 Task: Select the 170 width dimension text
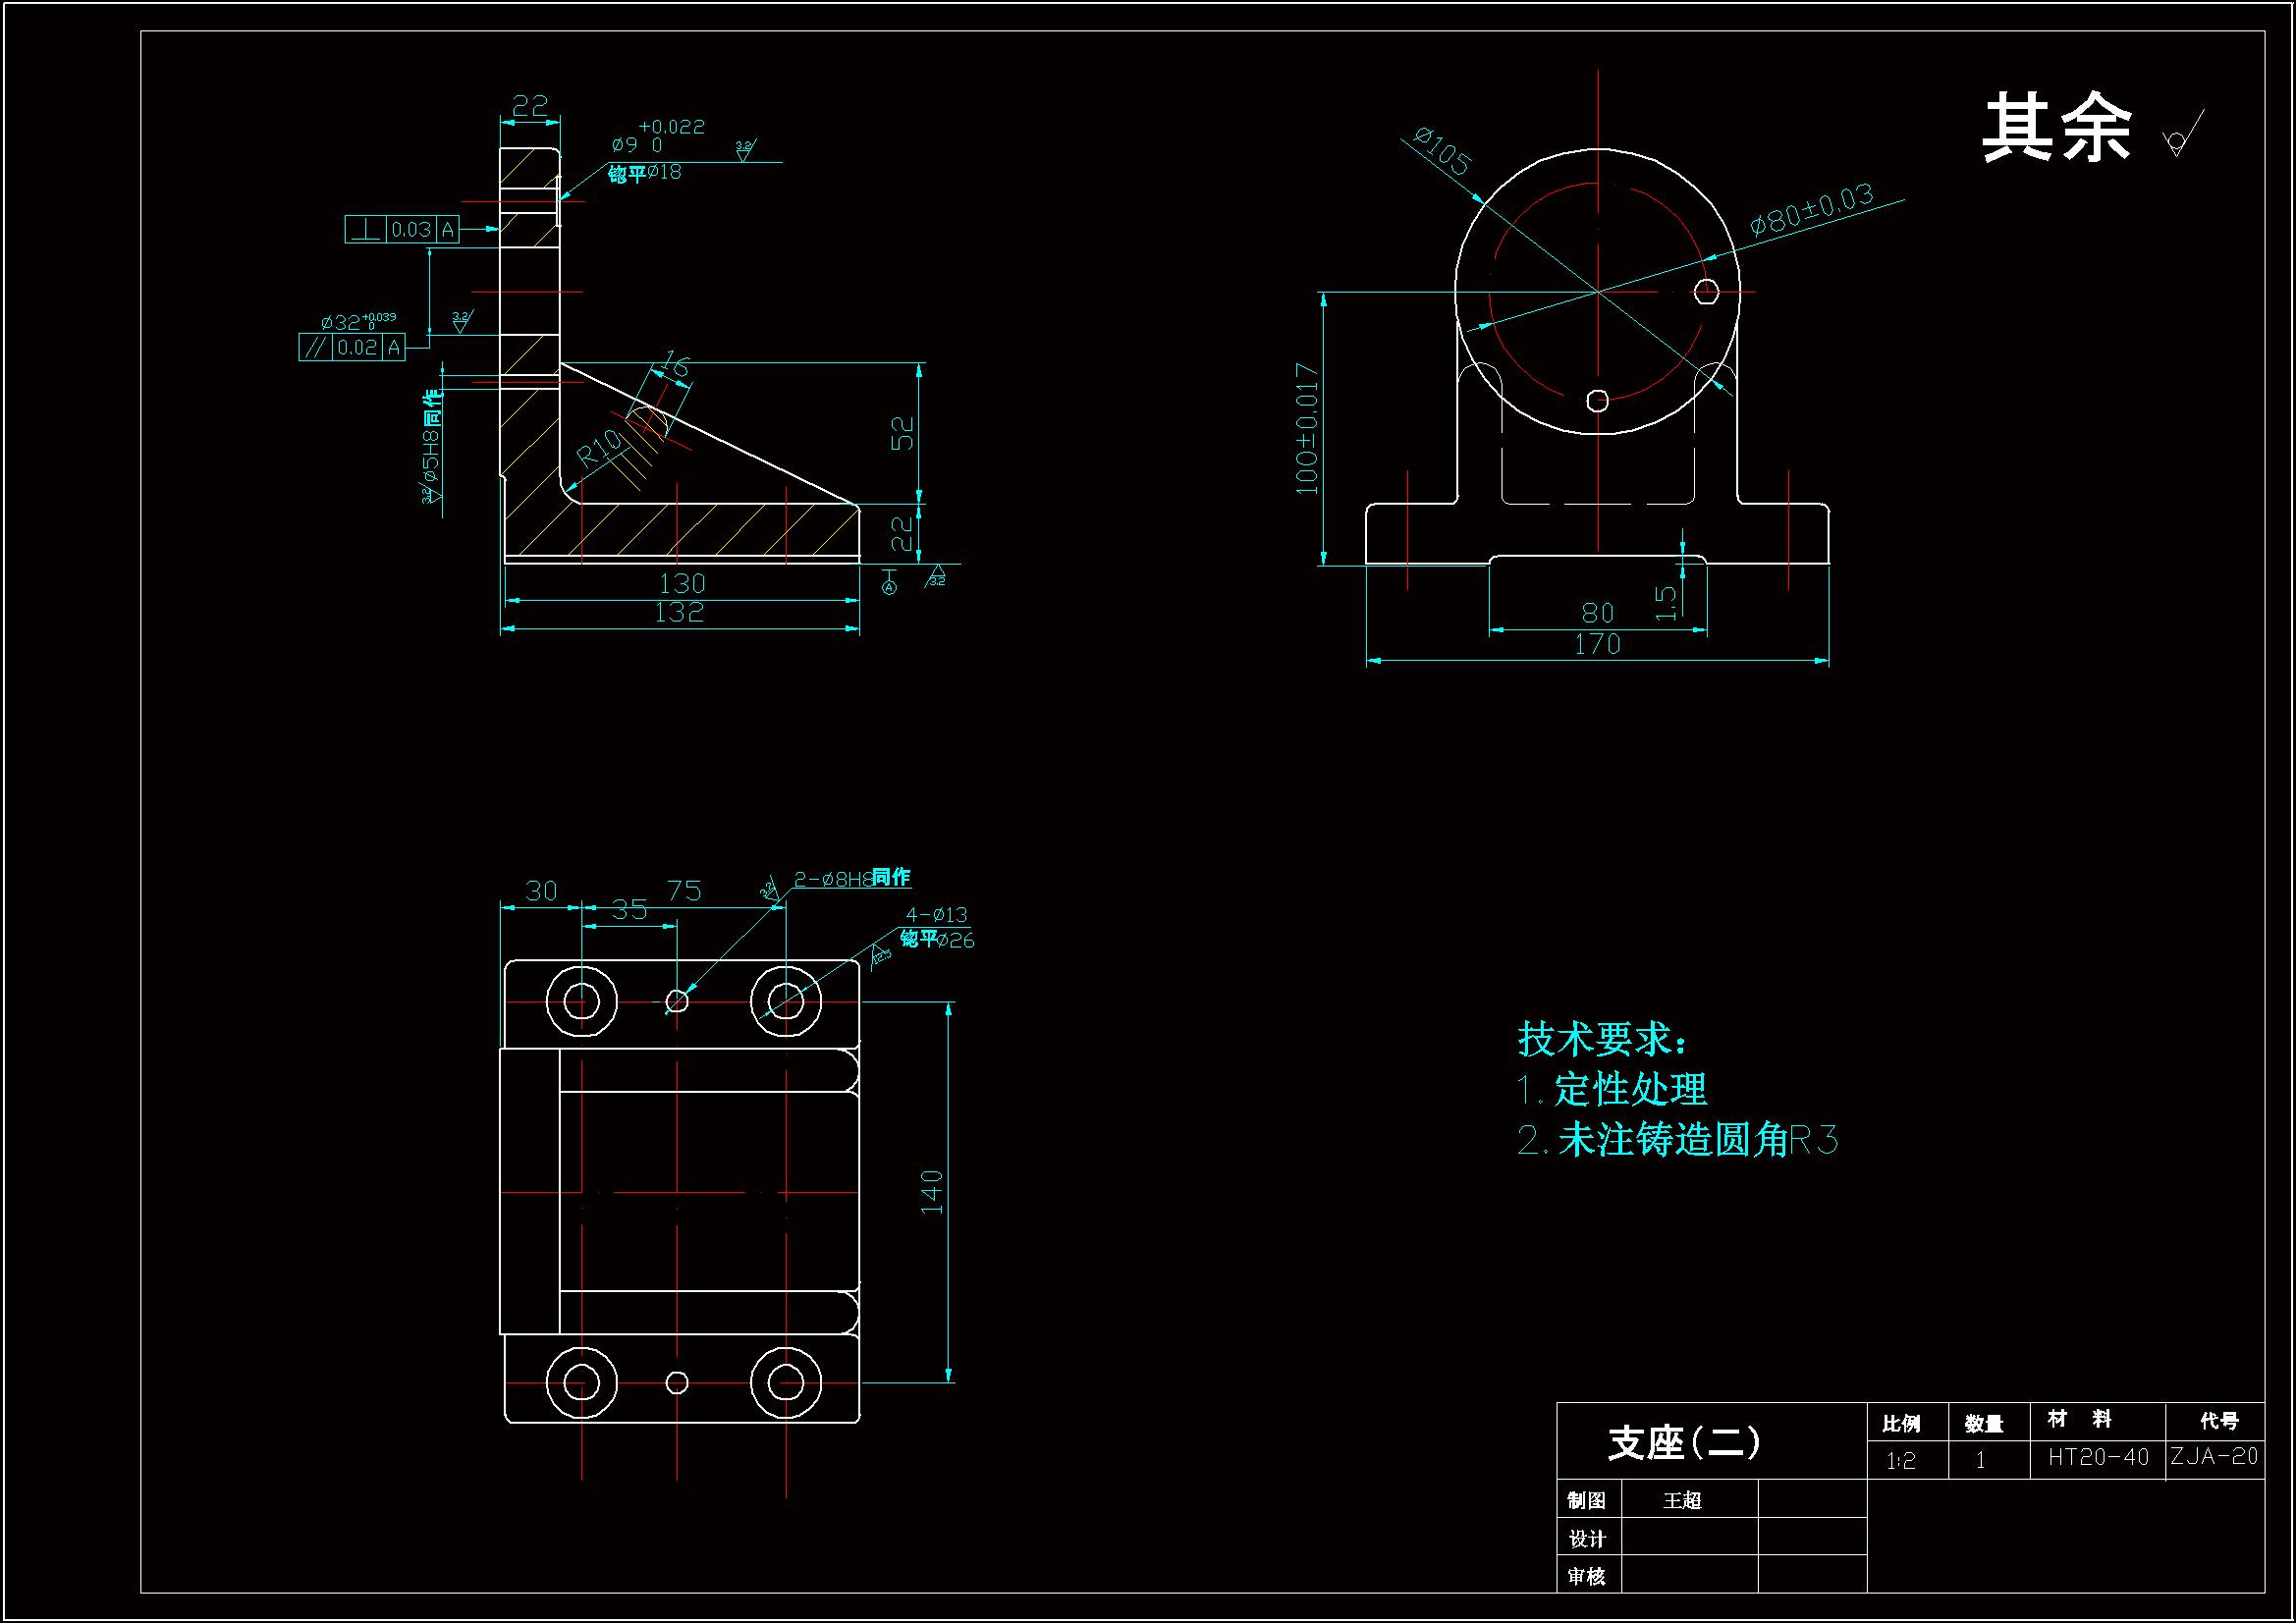(x=1597, y=645)
